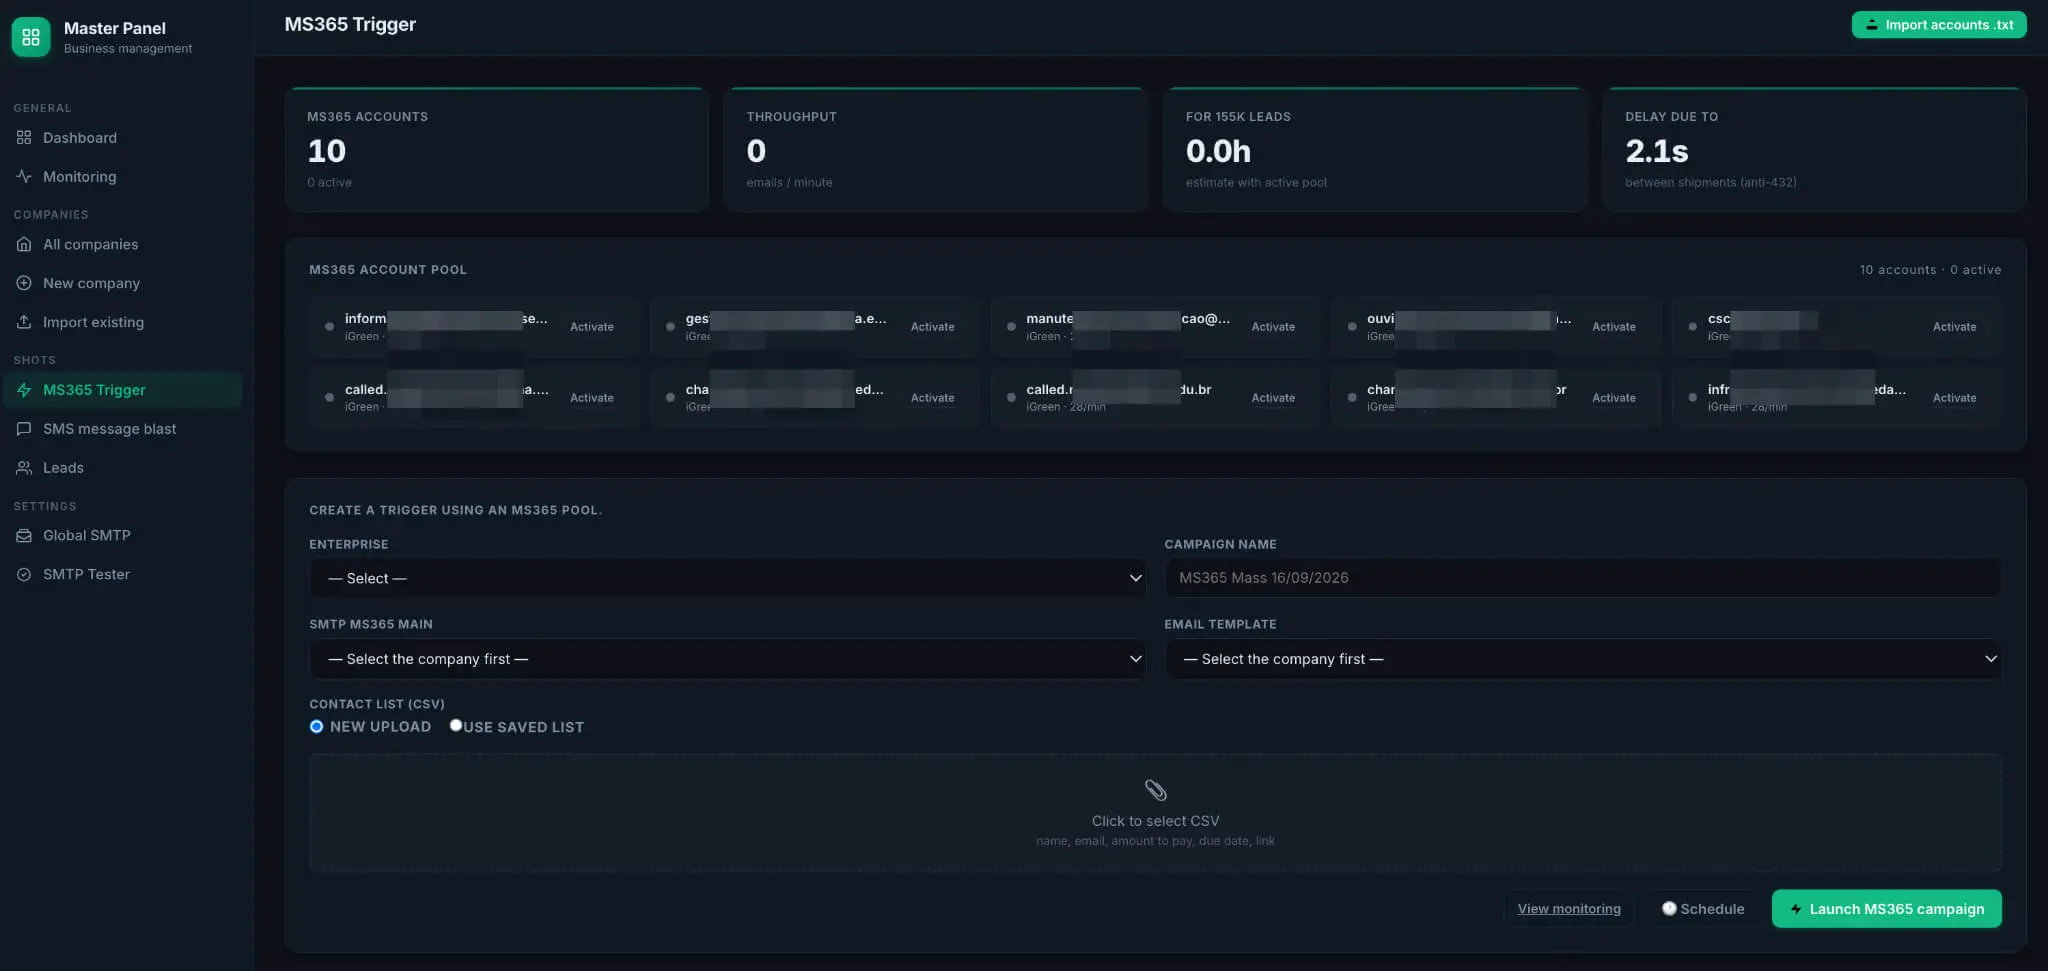This screenshot has width=2048, height=971.
Task: Select MS365 Trigger in the sidebar
Action: coord(122,390)
